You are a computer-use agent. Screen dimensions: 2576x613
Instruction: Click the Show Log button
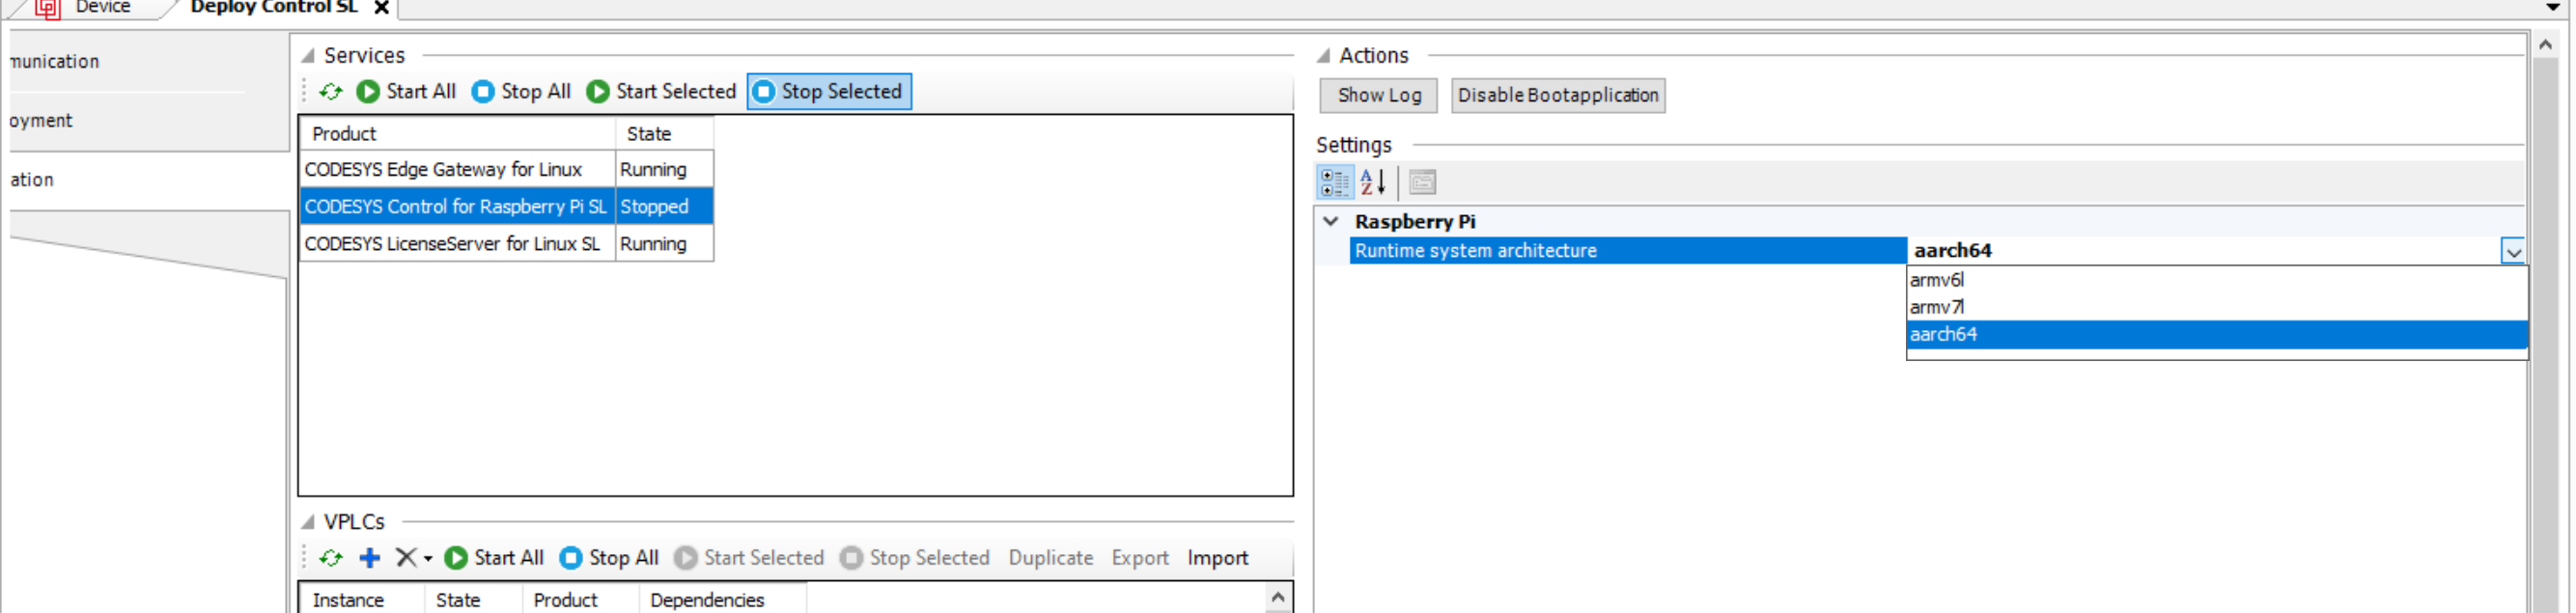(1379, 95)
